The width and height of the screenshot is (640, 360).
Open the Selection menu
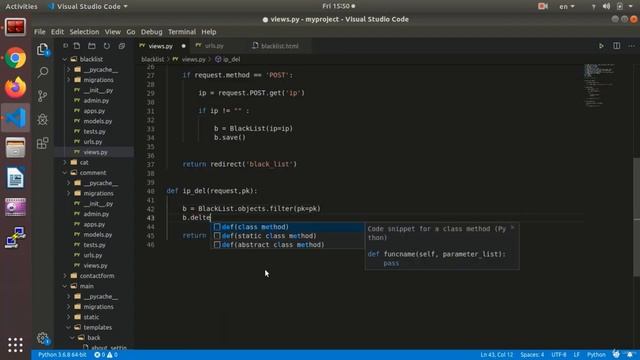tap(84, 32)
